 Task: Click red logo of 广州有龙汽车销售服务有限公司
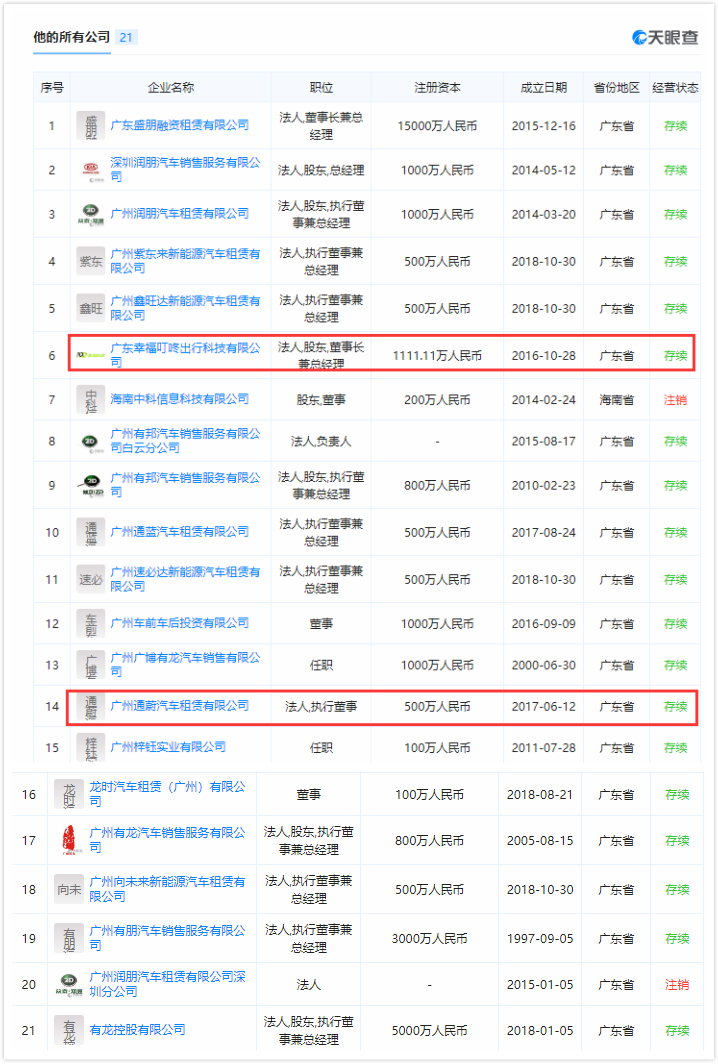click(x=69, y=840)
